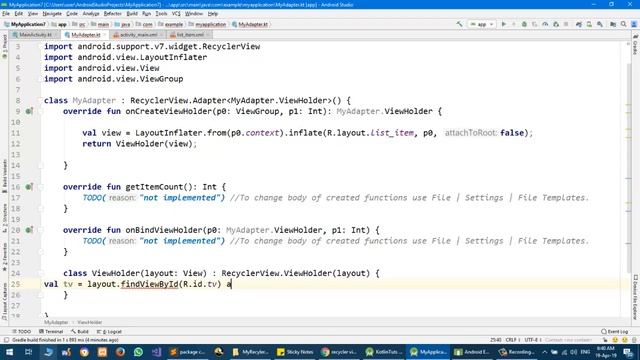
Task: Click override gutter icon on line 9
Action: click(x=29, y=111)
